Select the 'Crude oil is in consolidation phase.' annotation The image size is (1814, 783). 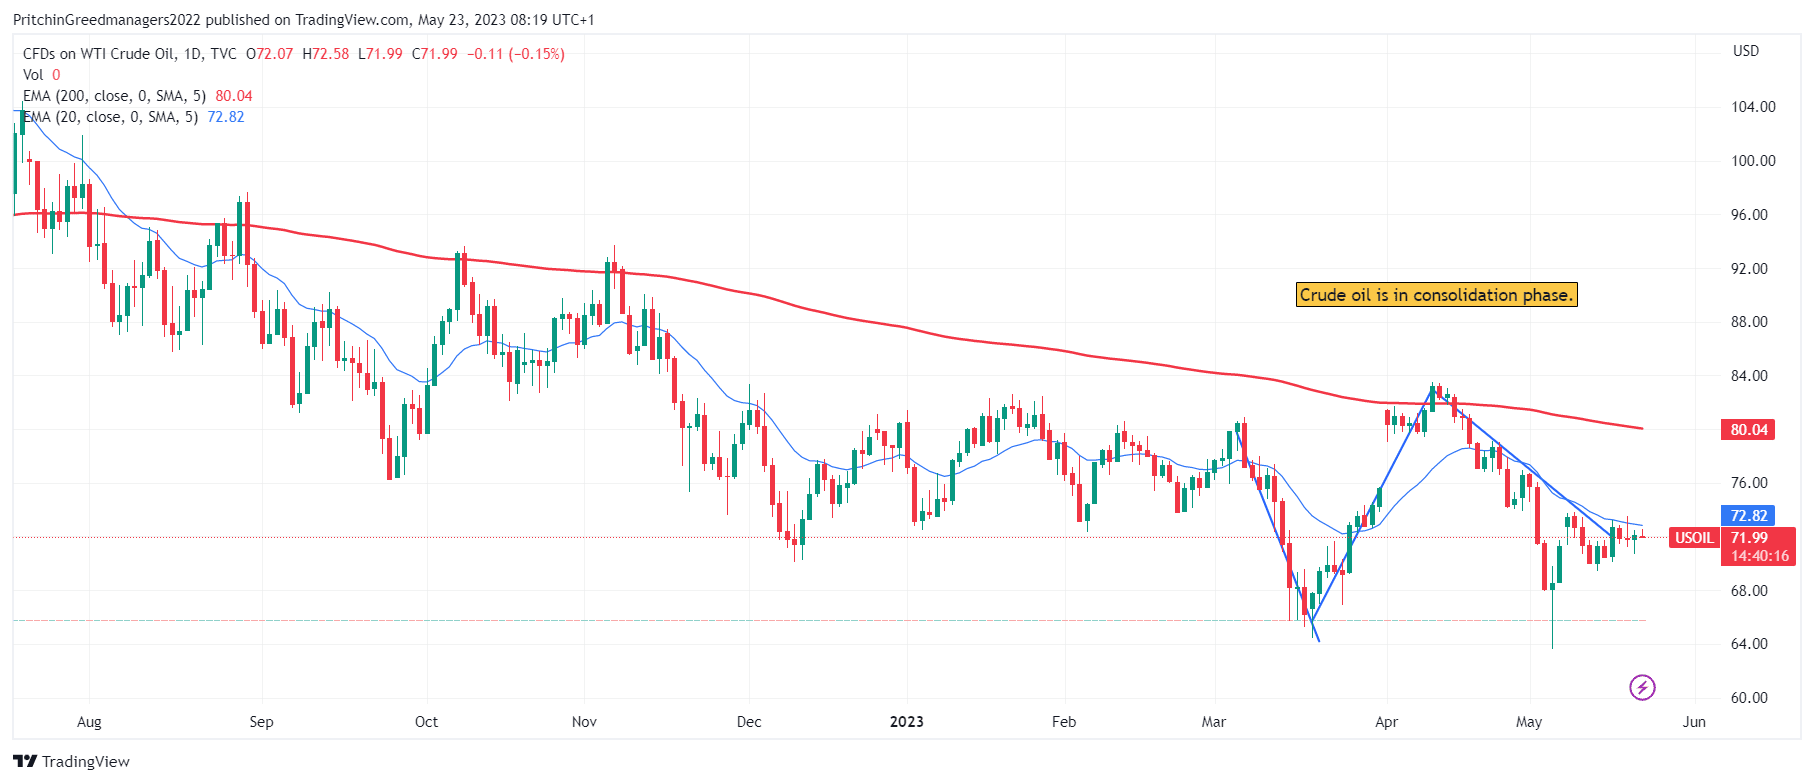pos(1436,295)
